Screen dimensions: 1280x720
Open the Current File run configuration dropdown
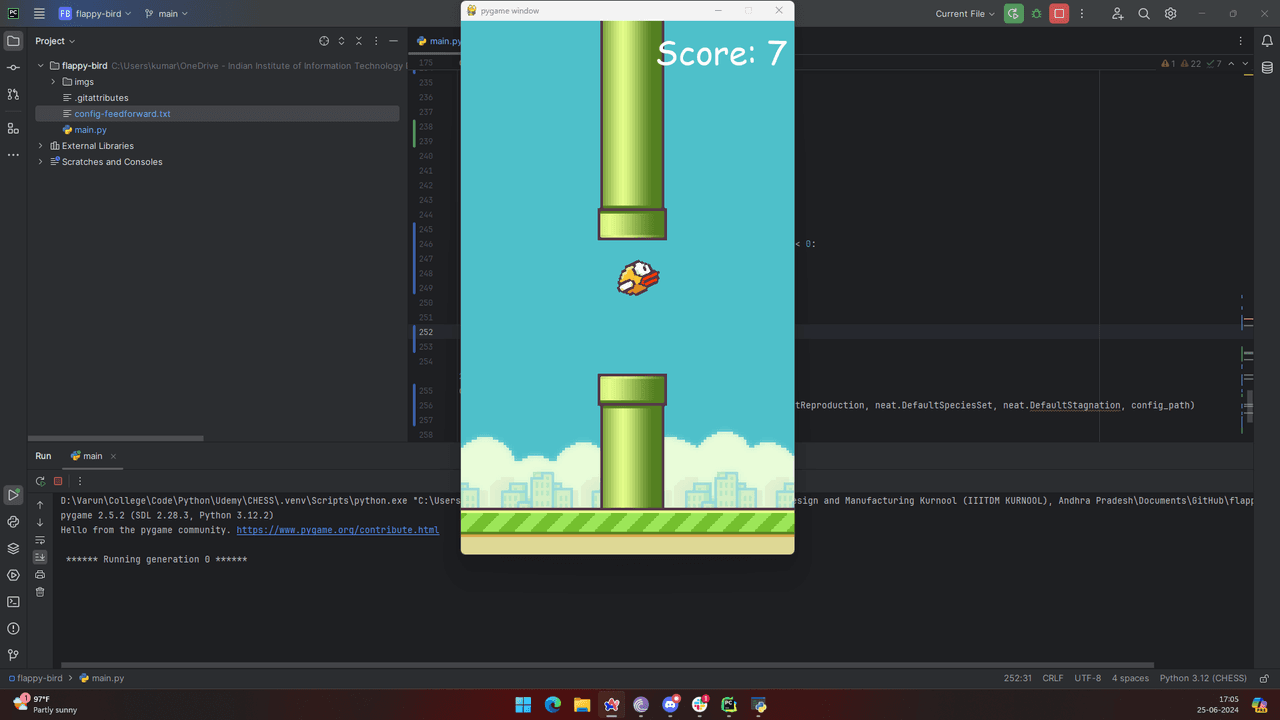965,14
